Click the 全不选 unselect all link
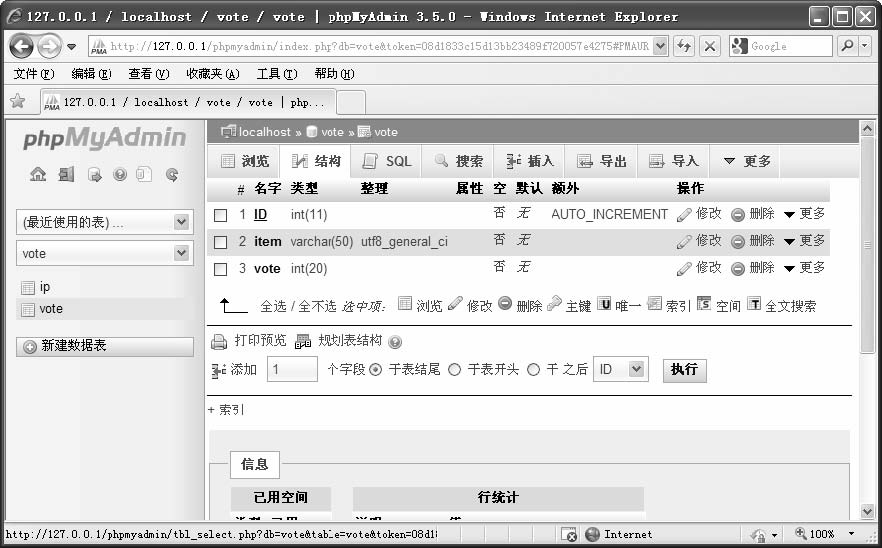 pyautogui.click(x=317, y=306)
